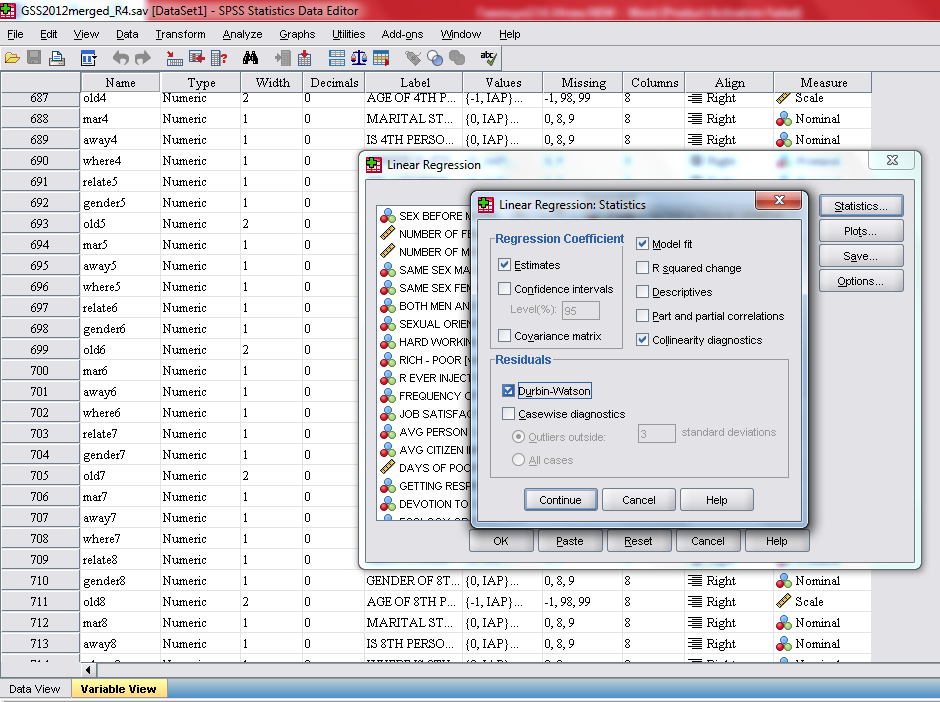Click the Statistics... button in Linear Regression
This screenshot has height=702, width=940.
click(861, 206)
